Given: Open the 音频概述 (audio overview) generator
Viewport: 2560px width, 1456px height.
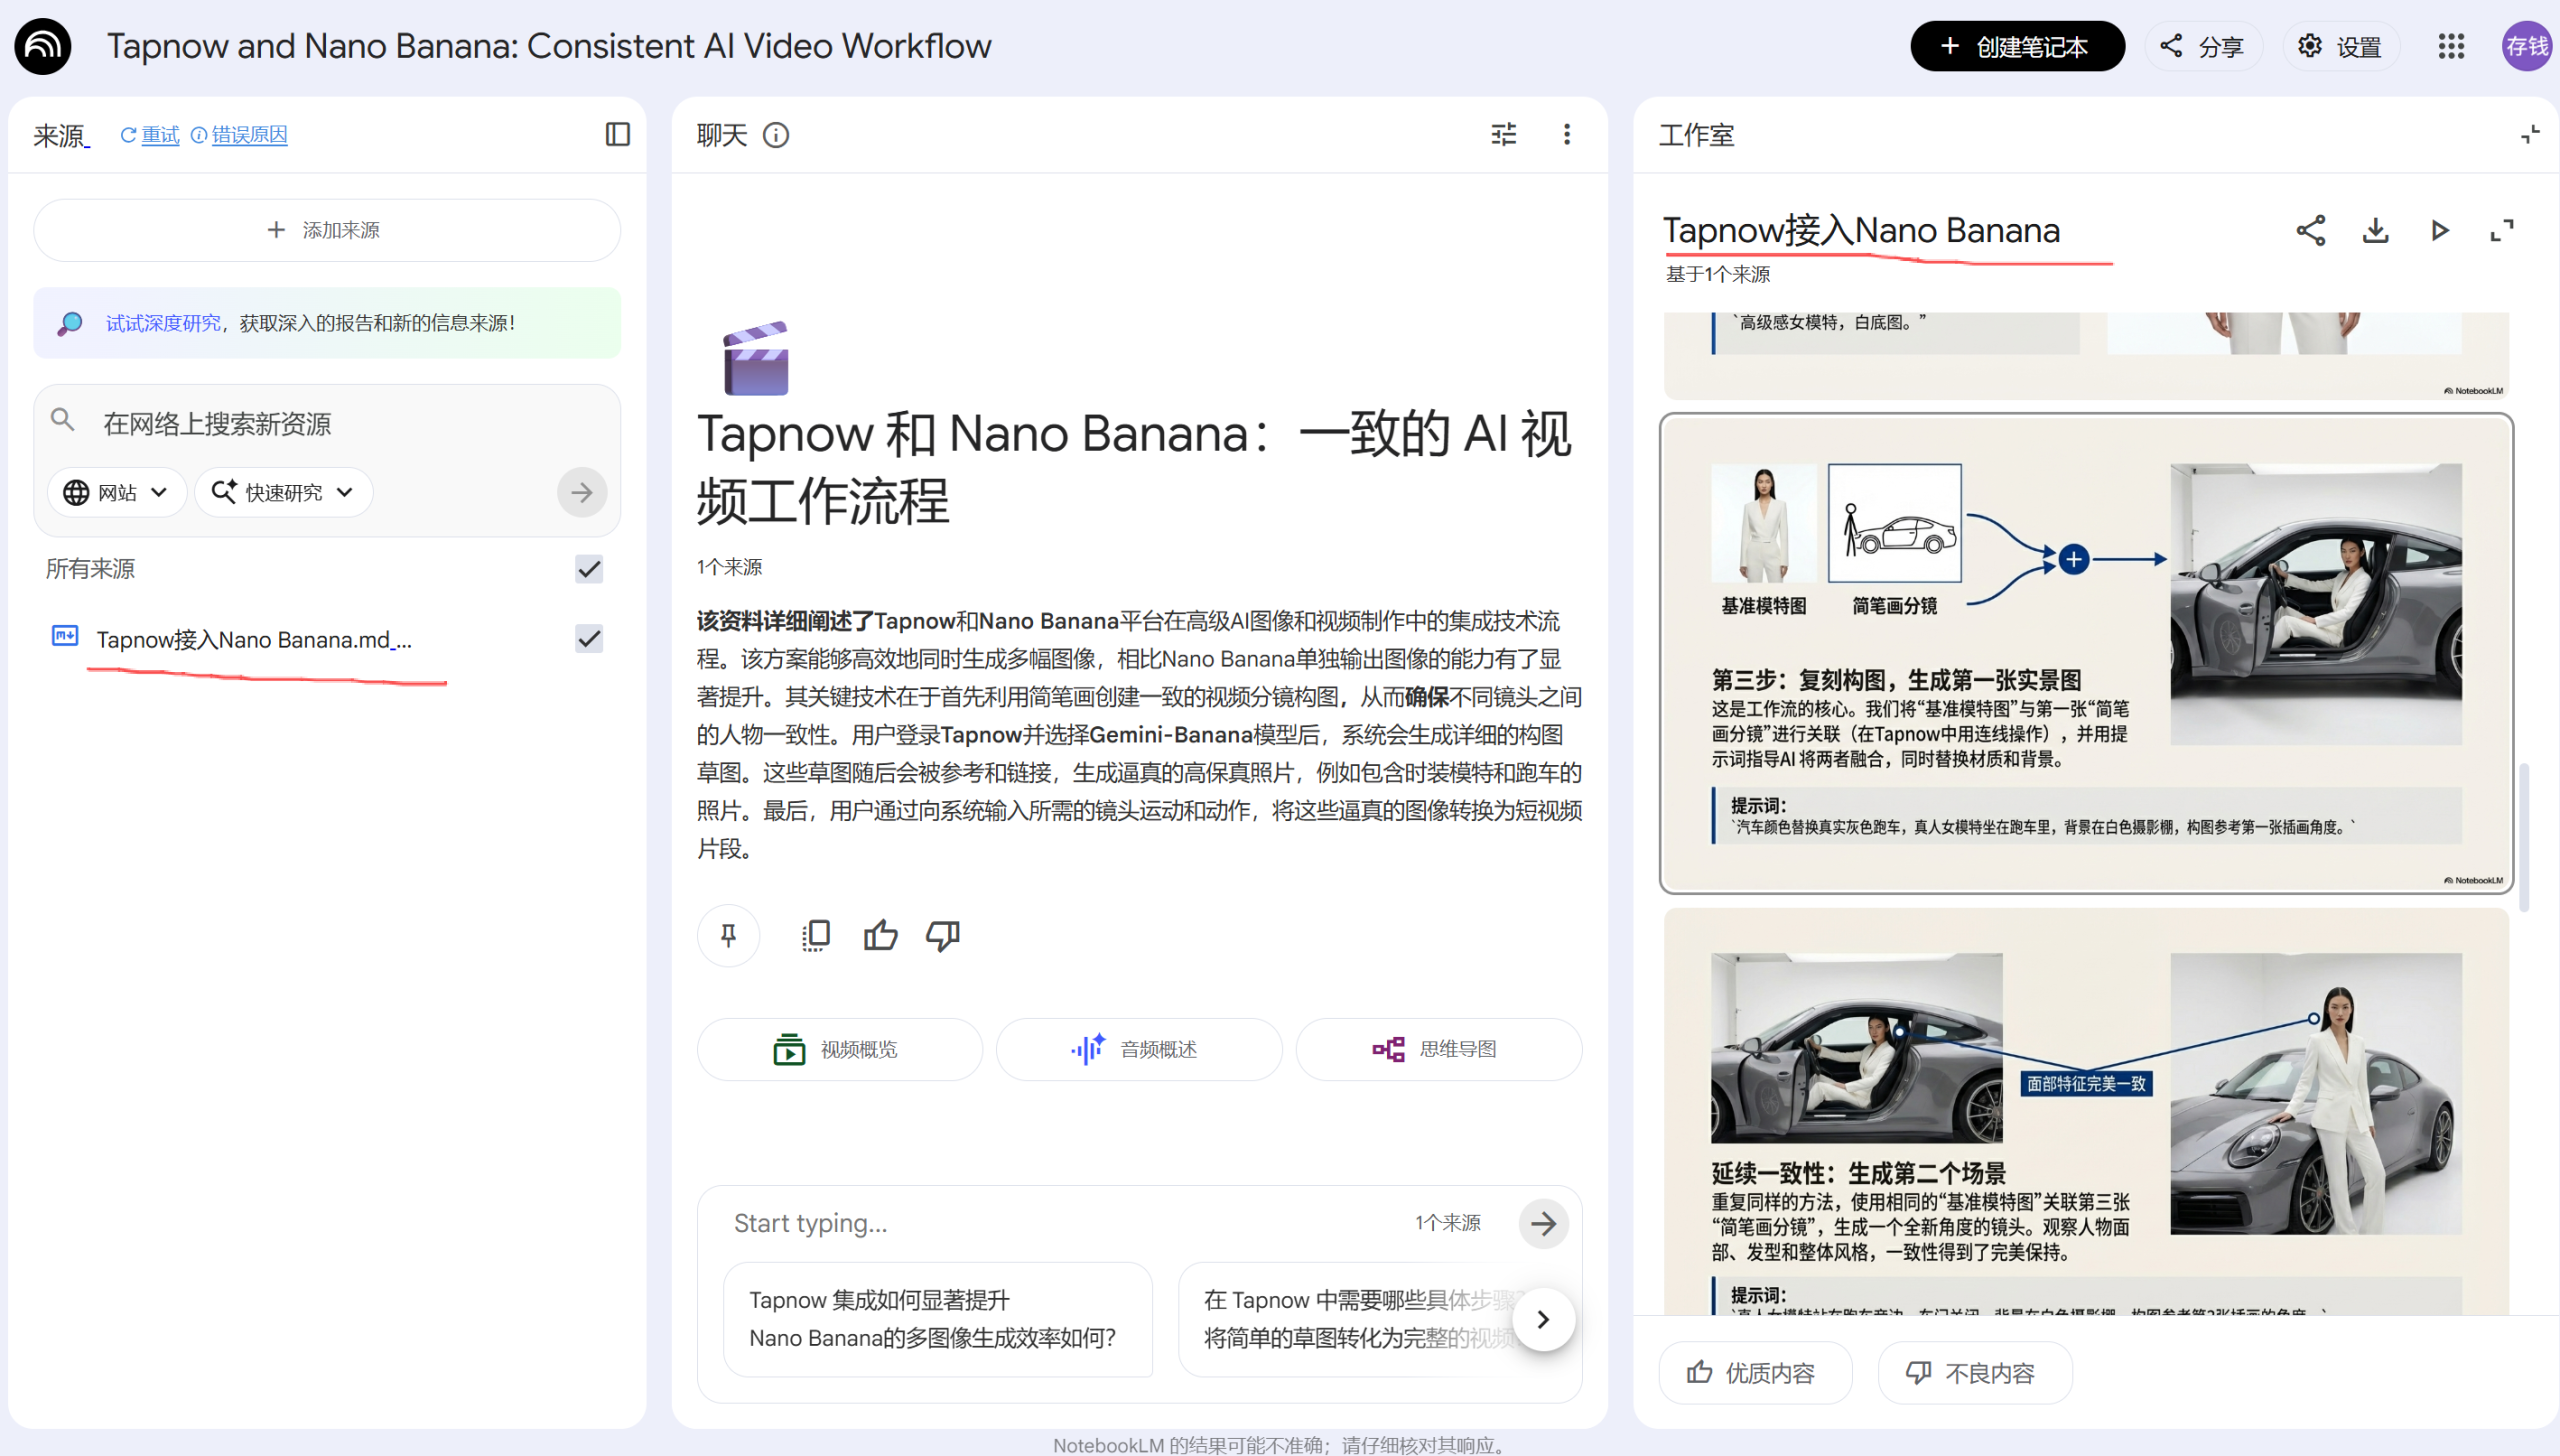Looking at the screenshot, I should [1139, 1049].
